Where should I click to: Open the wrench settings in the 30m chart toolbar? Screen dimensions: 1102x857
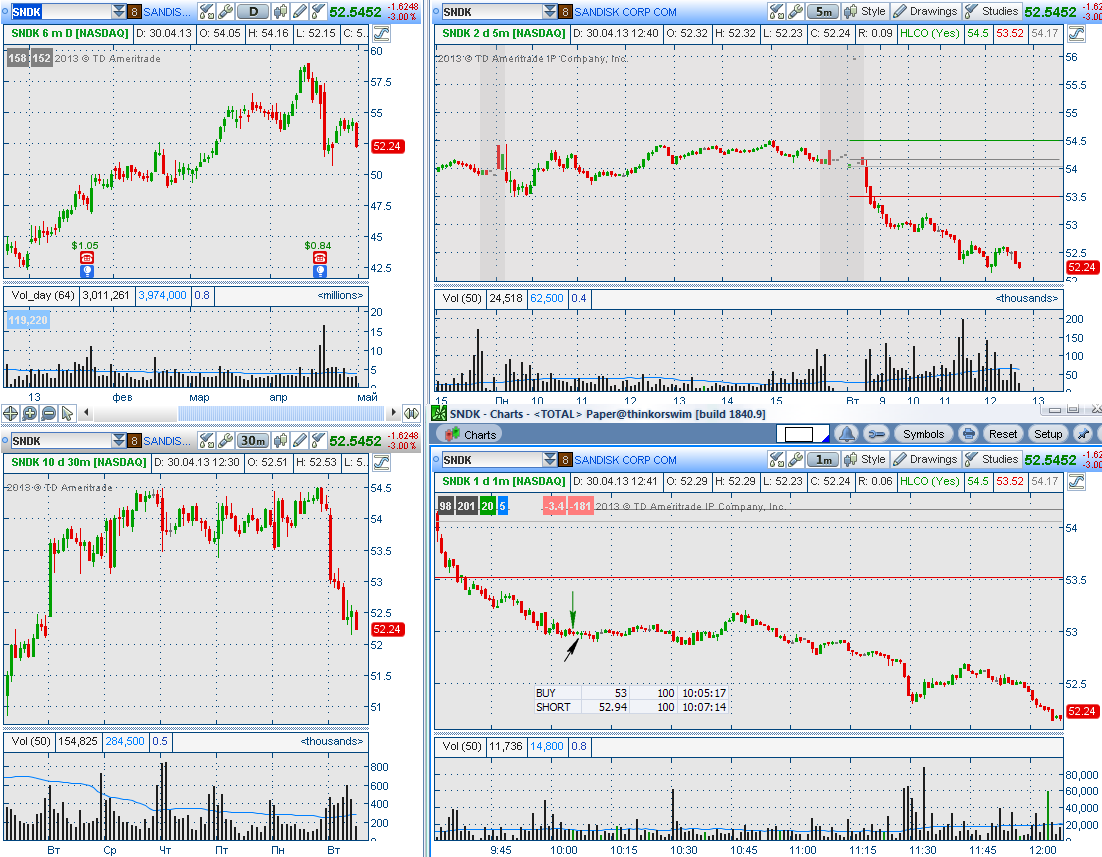(x=226, y=441)
